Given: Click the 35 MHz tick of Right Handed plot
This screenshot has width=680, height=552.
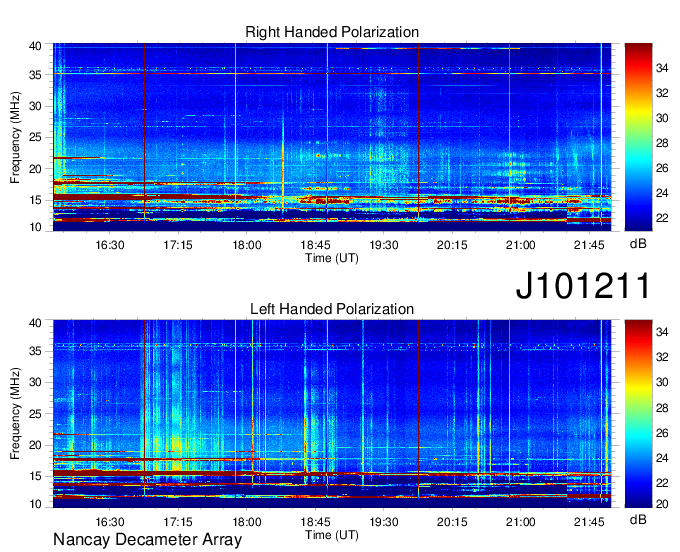Looking at the screenshot, I should pyautogui.click(x=35, y=75).
